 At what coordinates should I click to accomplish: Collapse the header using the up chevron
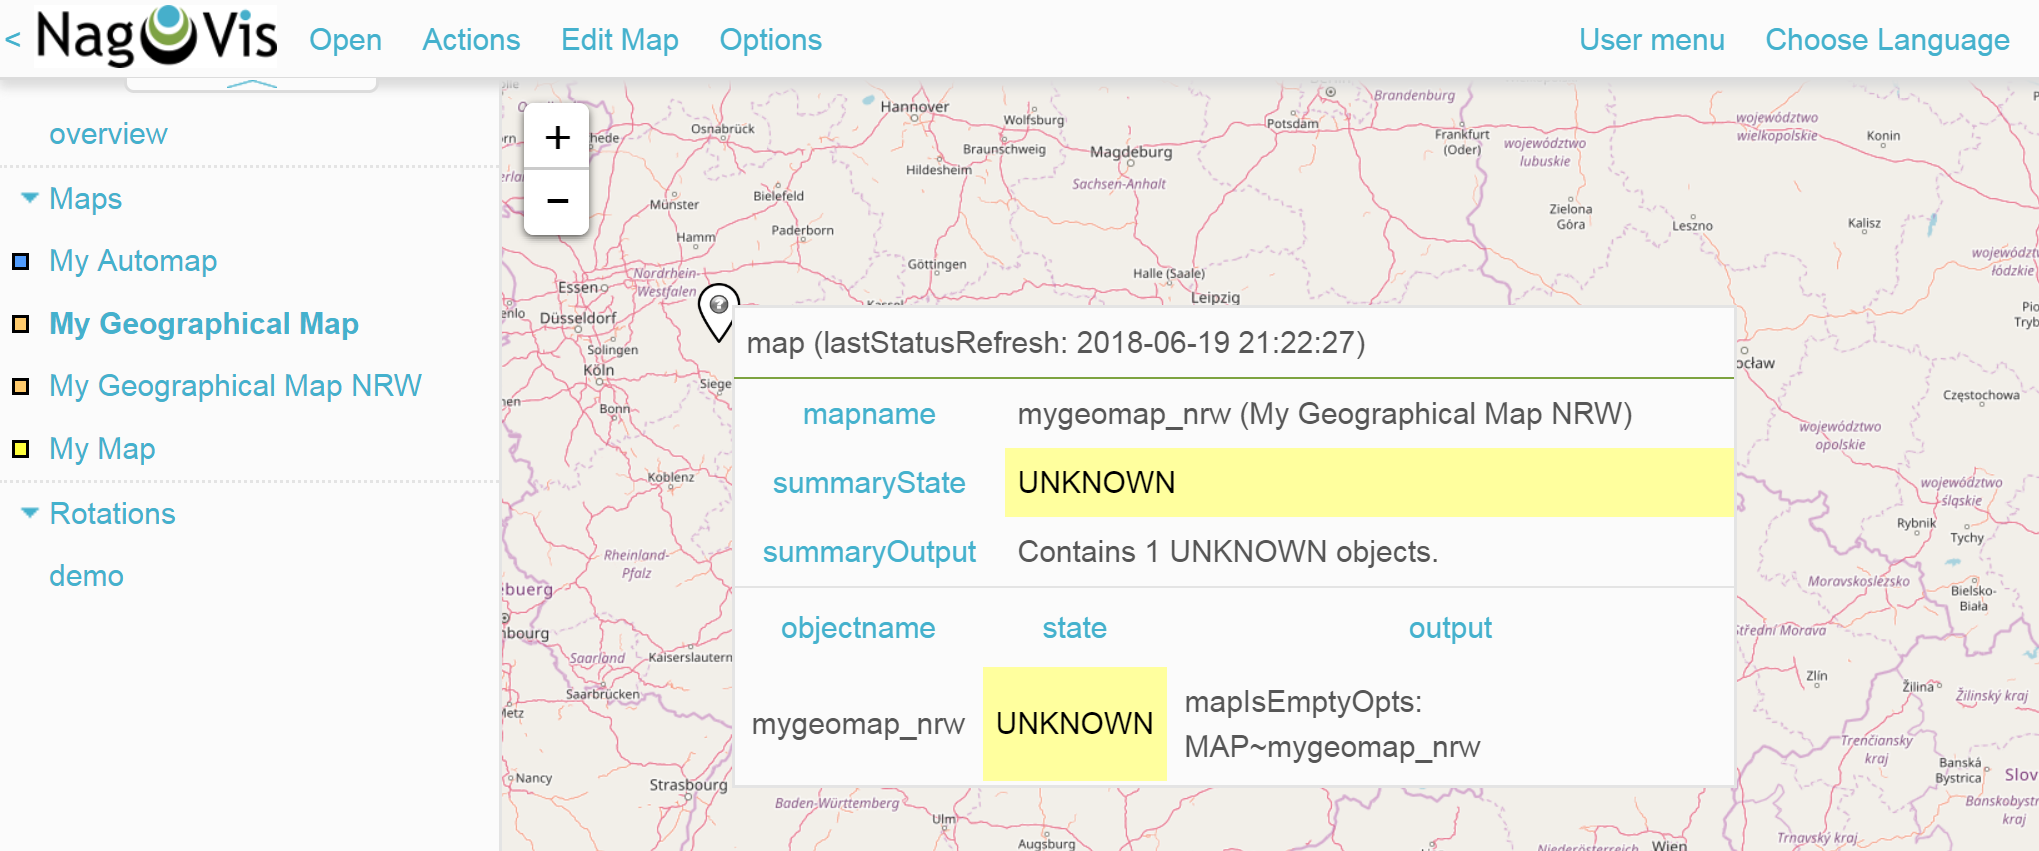(x=251, y=84)
